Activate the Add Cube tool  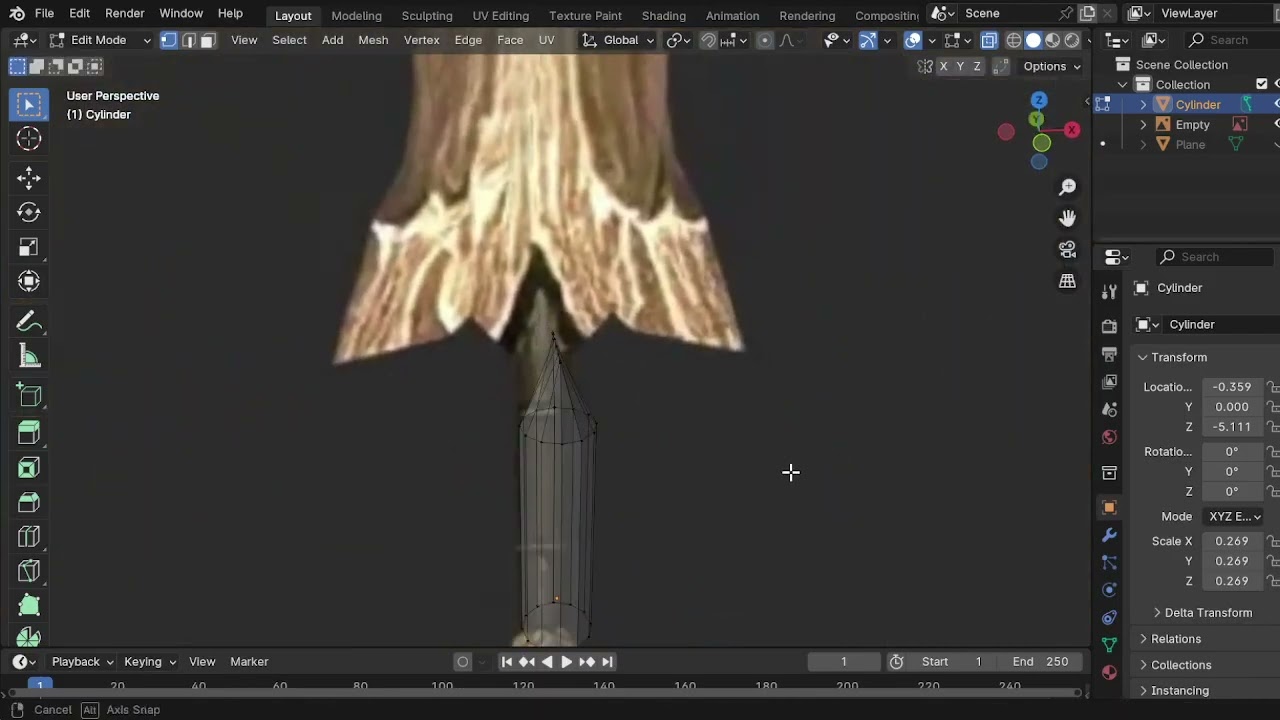tap(29, 396)
